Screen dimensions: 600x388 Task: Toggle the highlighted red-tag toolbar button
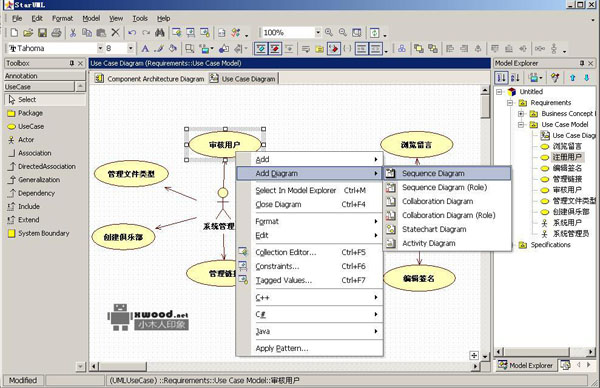pyautogui.click(x=334, y=49)
